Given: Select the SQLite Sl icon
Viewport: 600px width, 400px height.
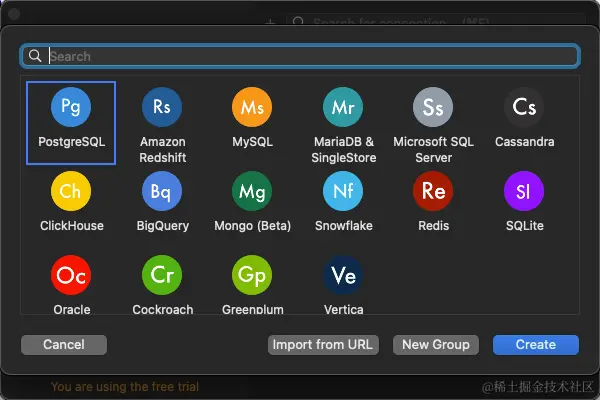Looking at the screenshot, I should pos(524,191).
